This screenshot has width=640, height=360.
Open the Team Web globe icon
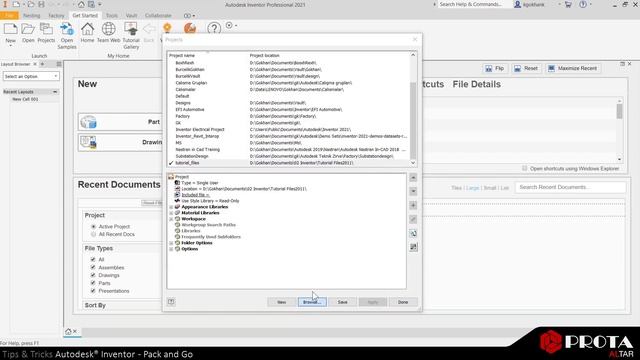point(109,29)
